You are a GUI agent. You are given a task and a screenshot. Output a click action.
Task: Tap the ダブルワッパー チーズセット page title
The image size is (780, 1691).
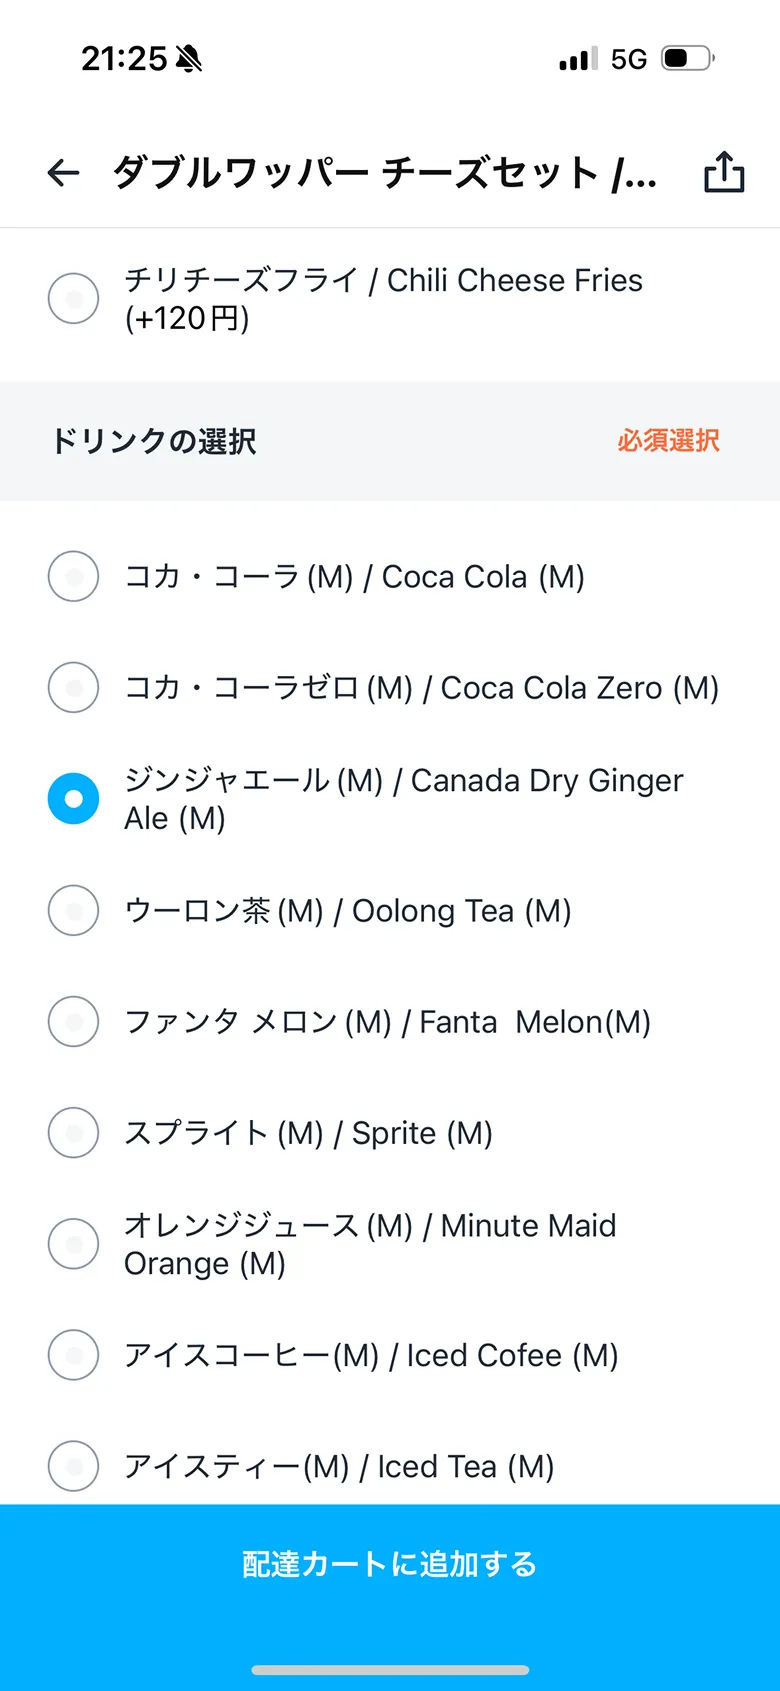click(x=384, y=173)
